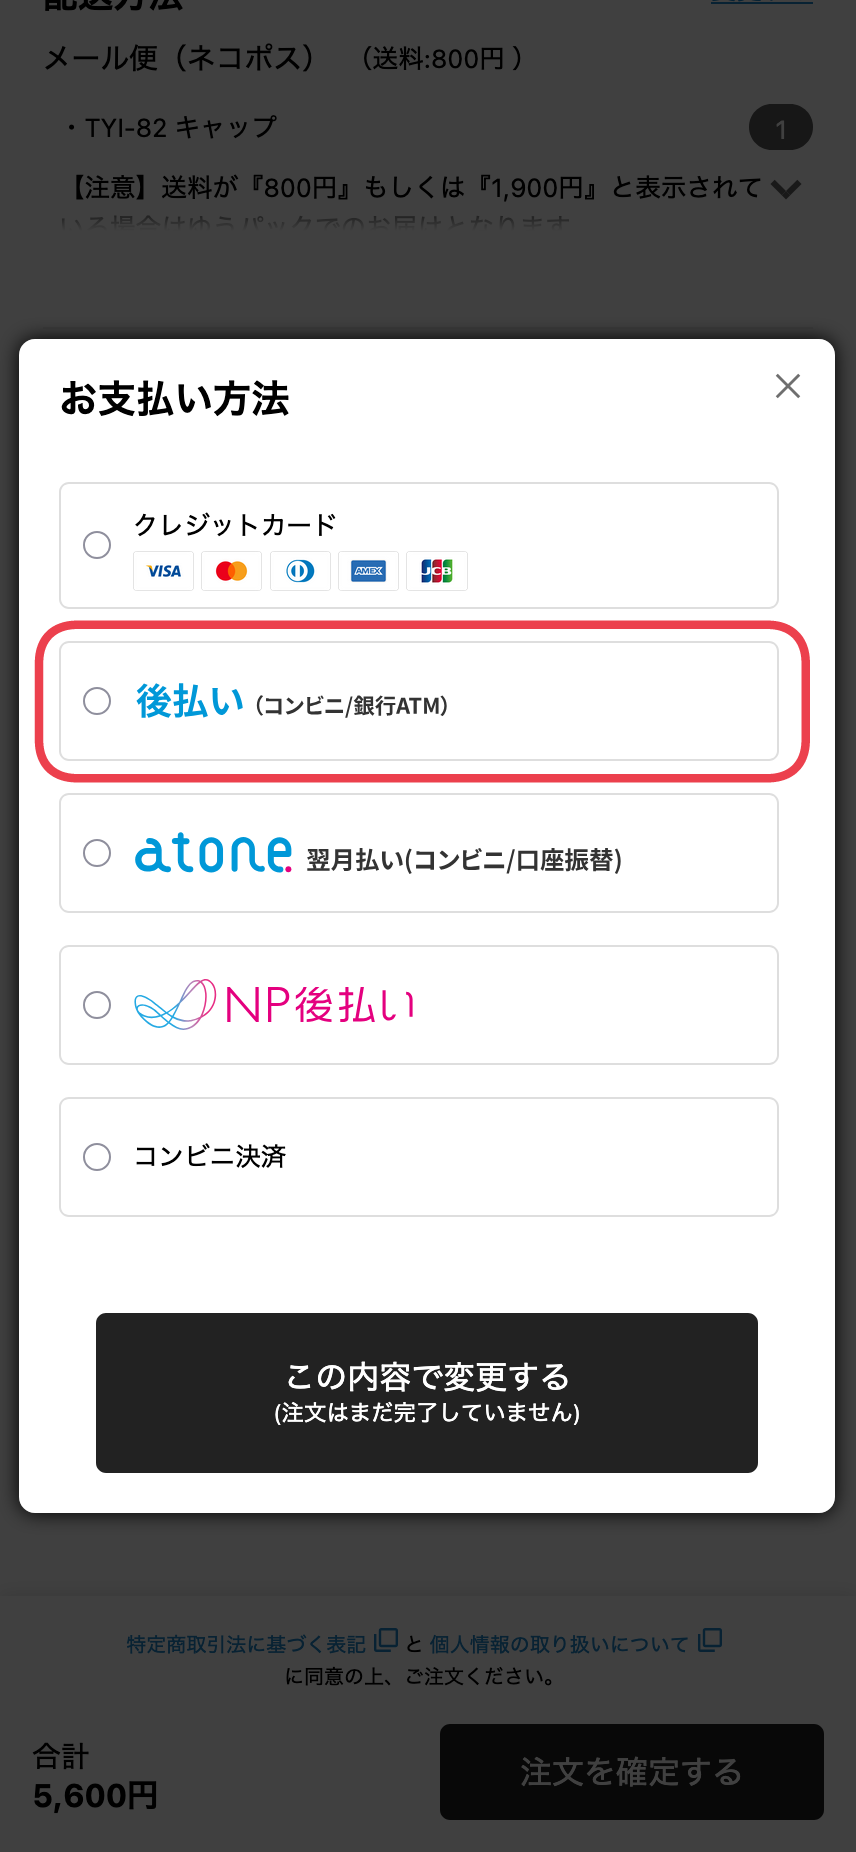
Task: Select the クレジットカード radio button
Action: coord(97,545)
